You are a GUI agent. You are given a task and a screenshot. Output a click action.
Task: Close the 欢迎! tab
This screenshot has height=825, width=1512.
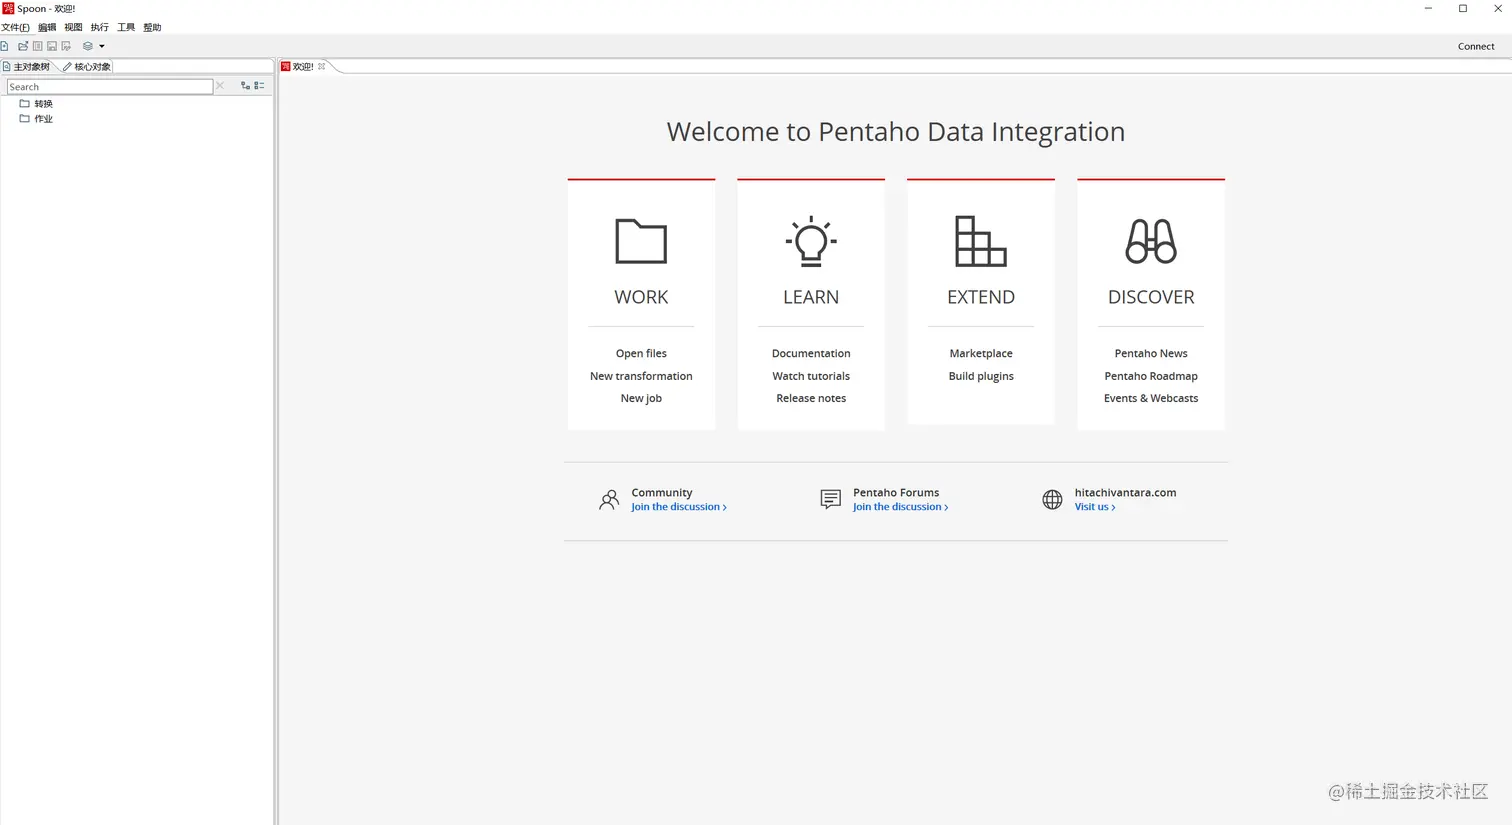[322, 66]
